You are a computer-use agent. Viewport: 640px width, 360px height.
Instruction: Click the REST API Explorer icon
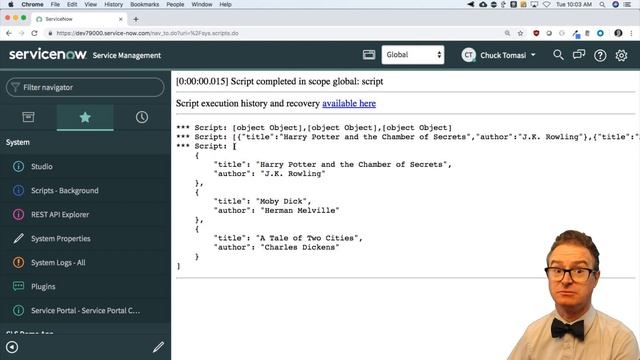click(x=18, y=215)
